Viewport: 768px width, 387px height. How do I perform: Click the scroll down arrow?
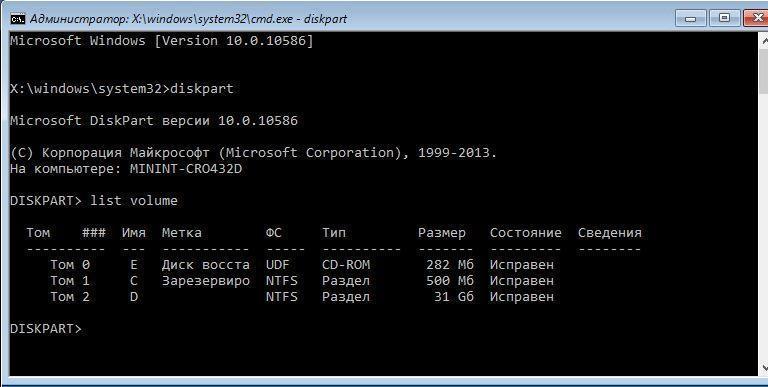764,367
